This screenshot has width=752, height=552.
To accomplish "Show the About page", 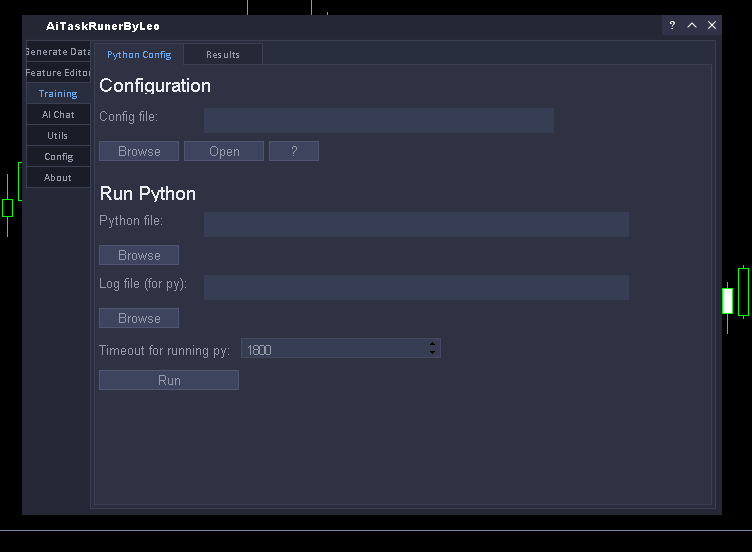I will tap(58, 178).
